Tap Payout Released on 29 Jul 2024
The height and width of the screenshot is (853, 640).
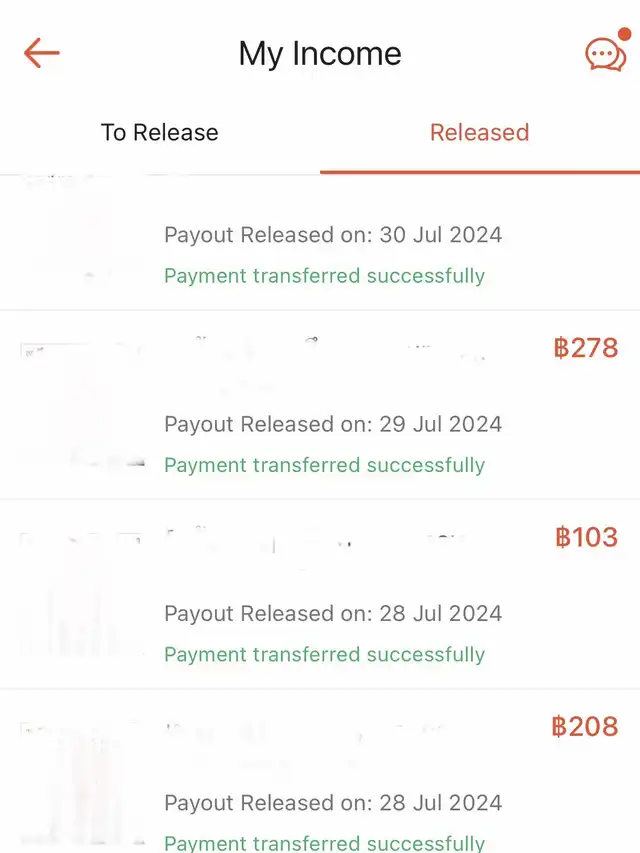(333, 425)
